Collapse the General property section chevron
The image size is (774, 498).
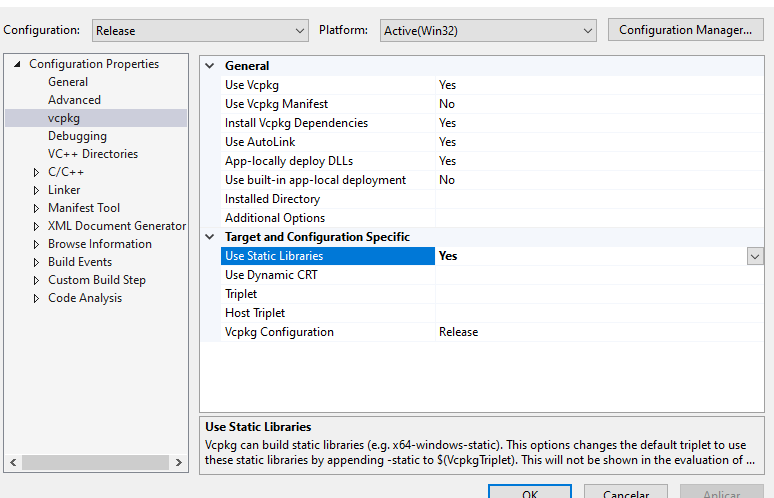[210, 66]
